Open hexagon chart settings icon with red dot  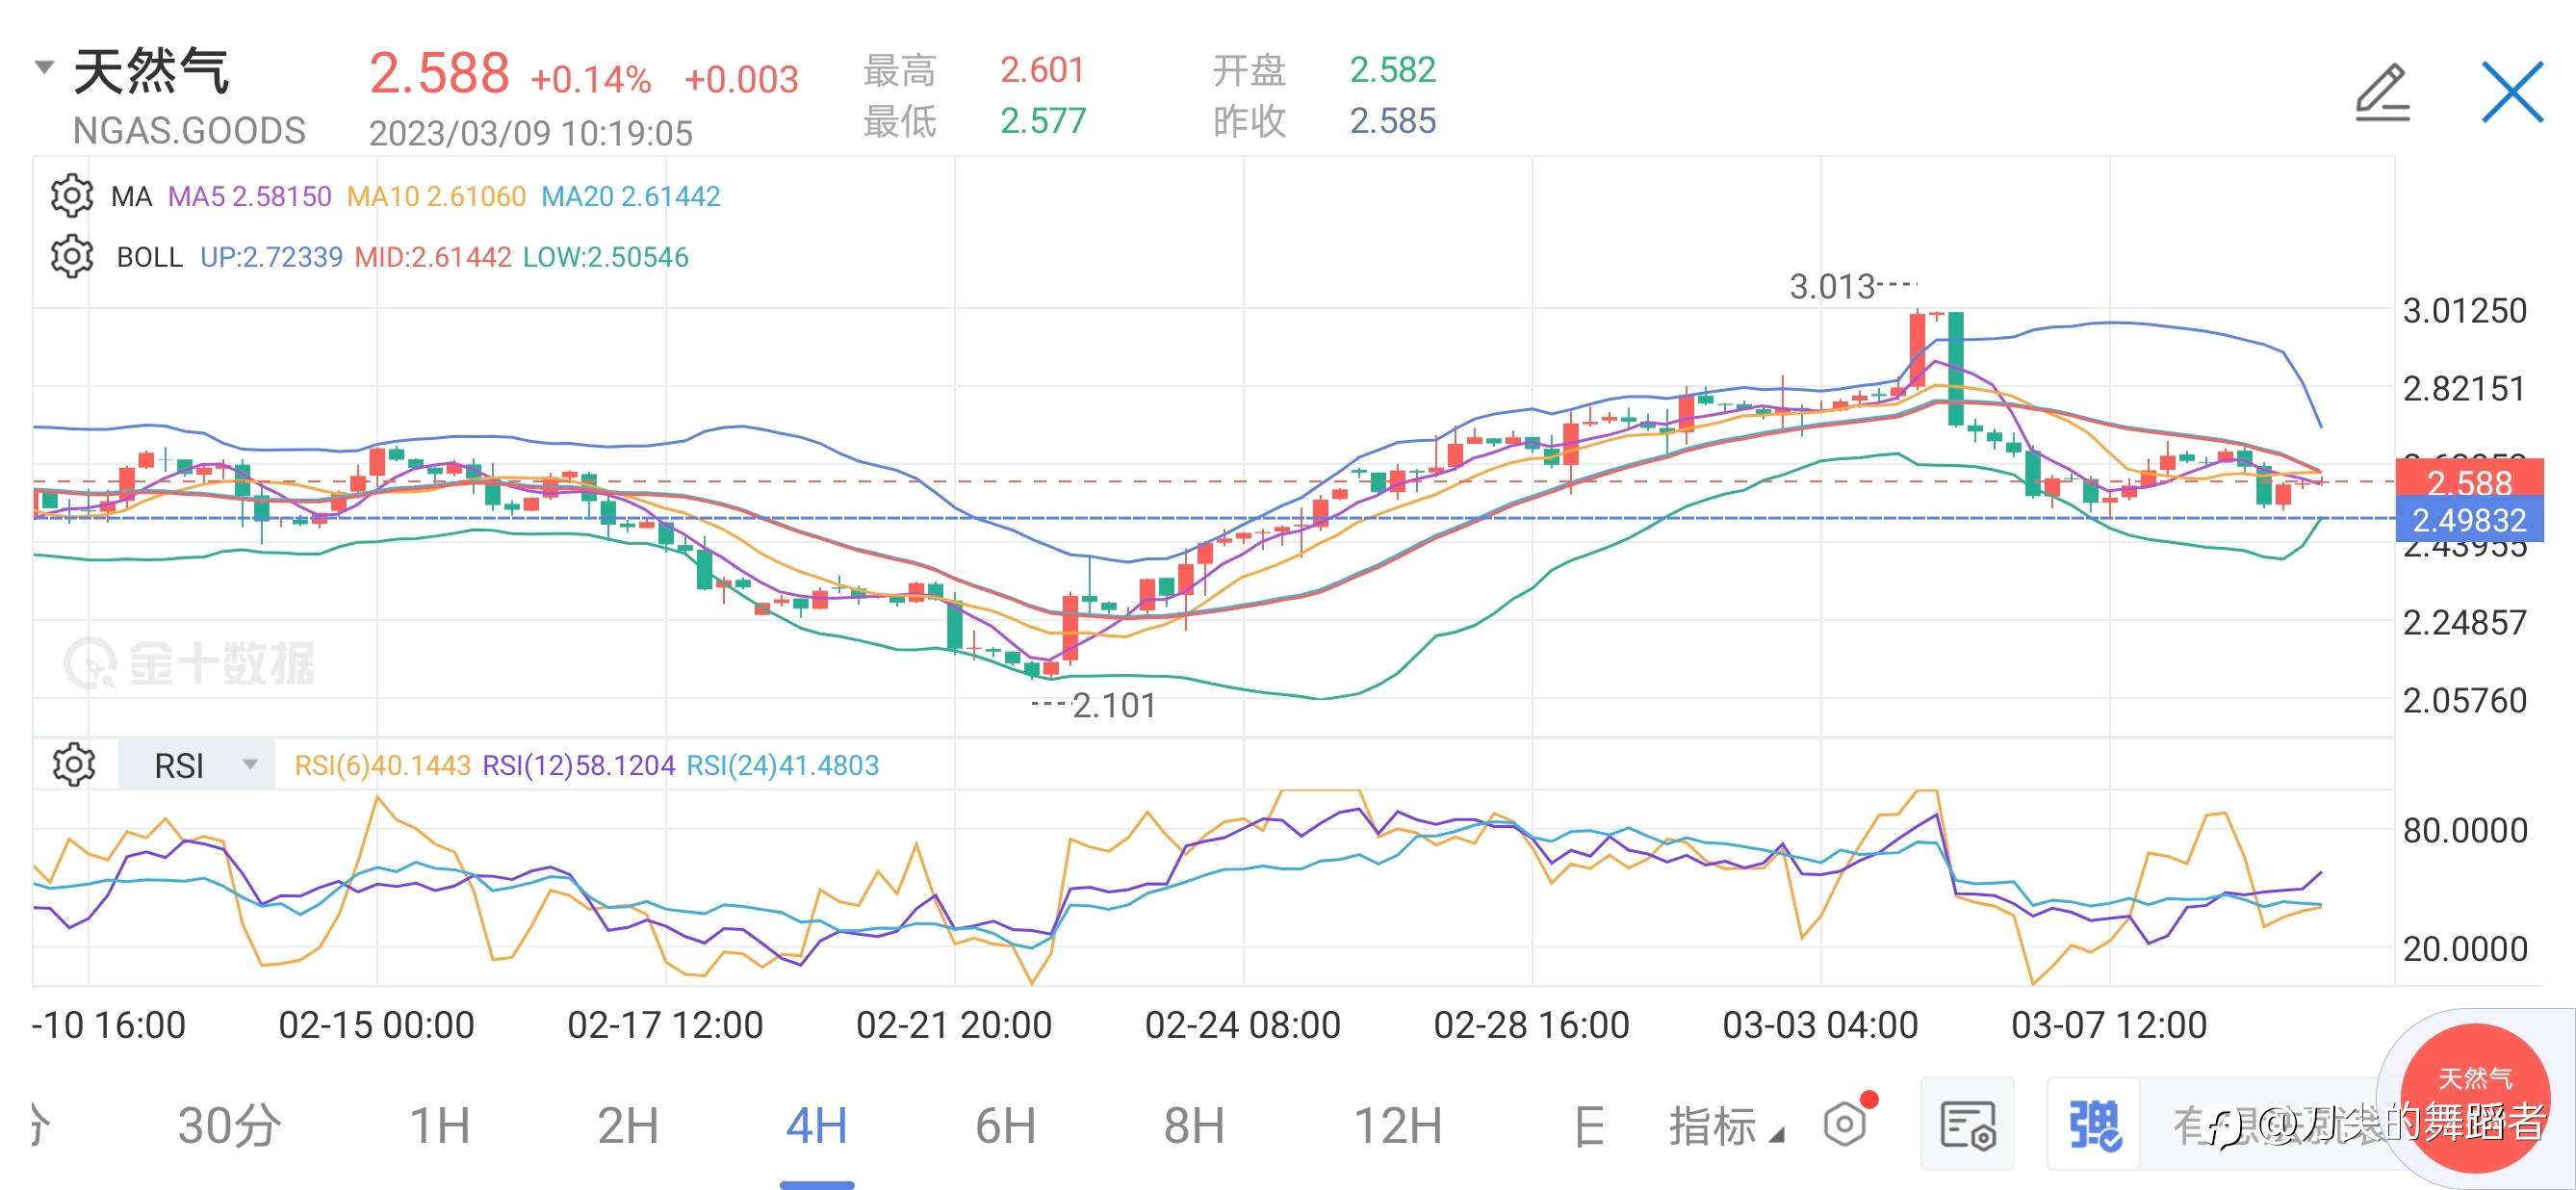point(1846,1124)
